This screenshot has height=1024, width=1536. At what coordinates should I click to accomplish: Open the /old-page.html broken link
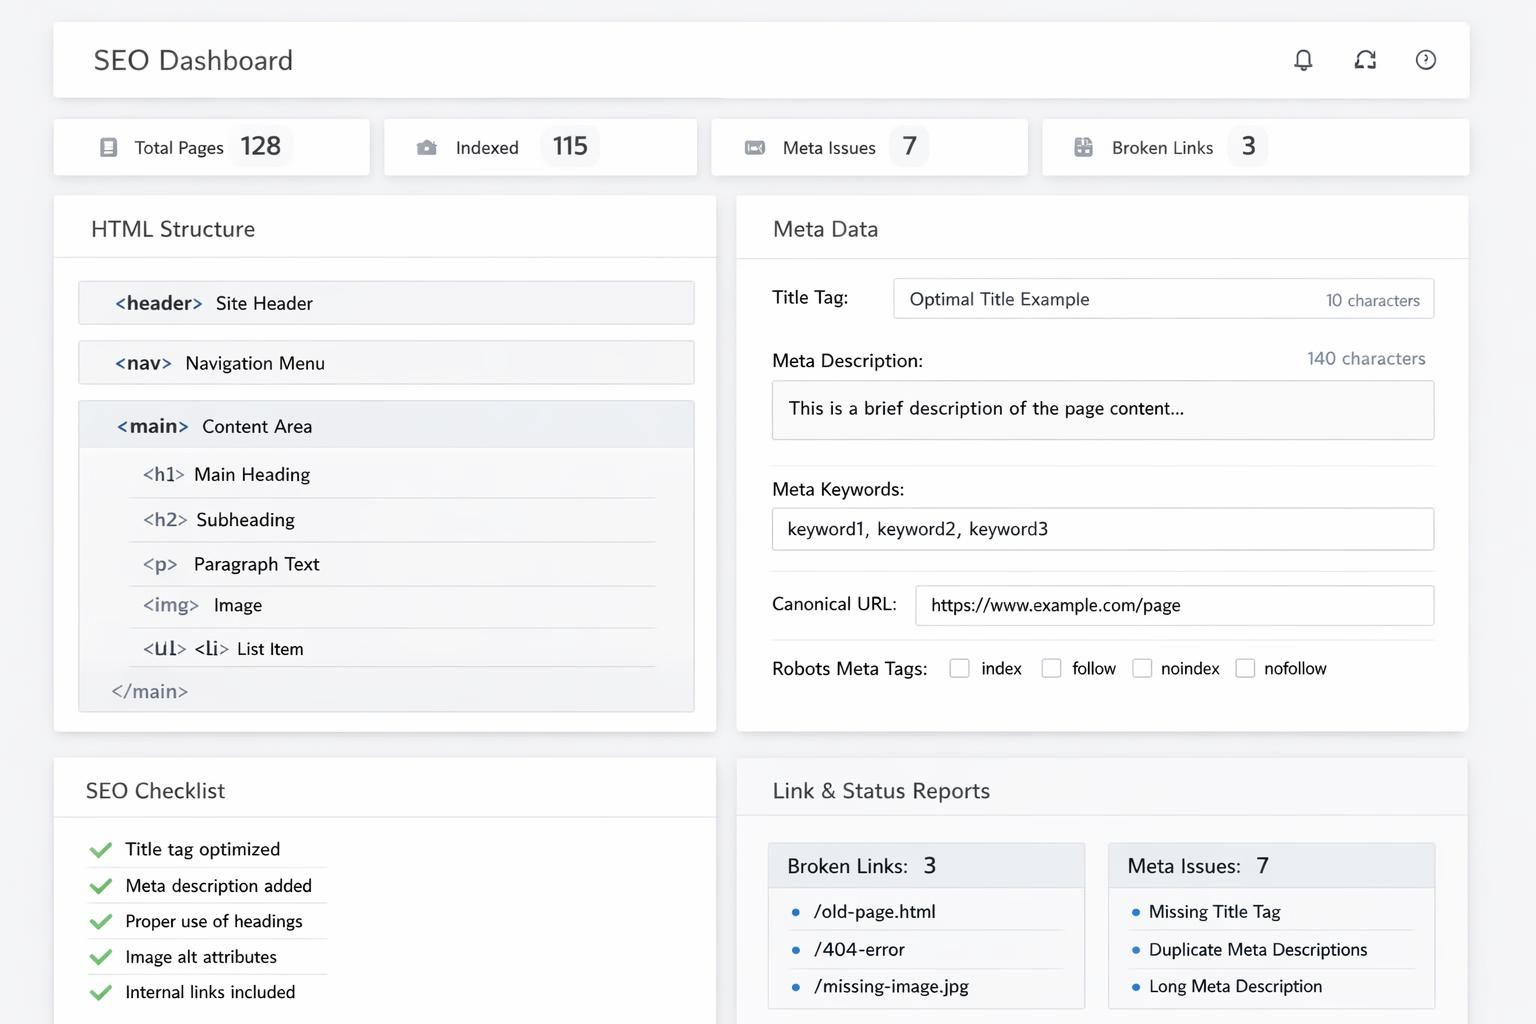[x=874, y=912]
